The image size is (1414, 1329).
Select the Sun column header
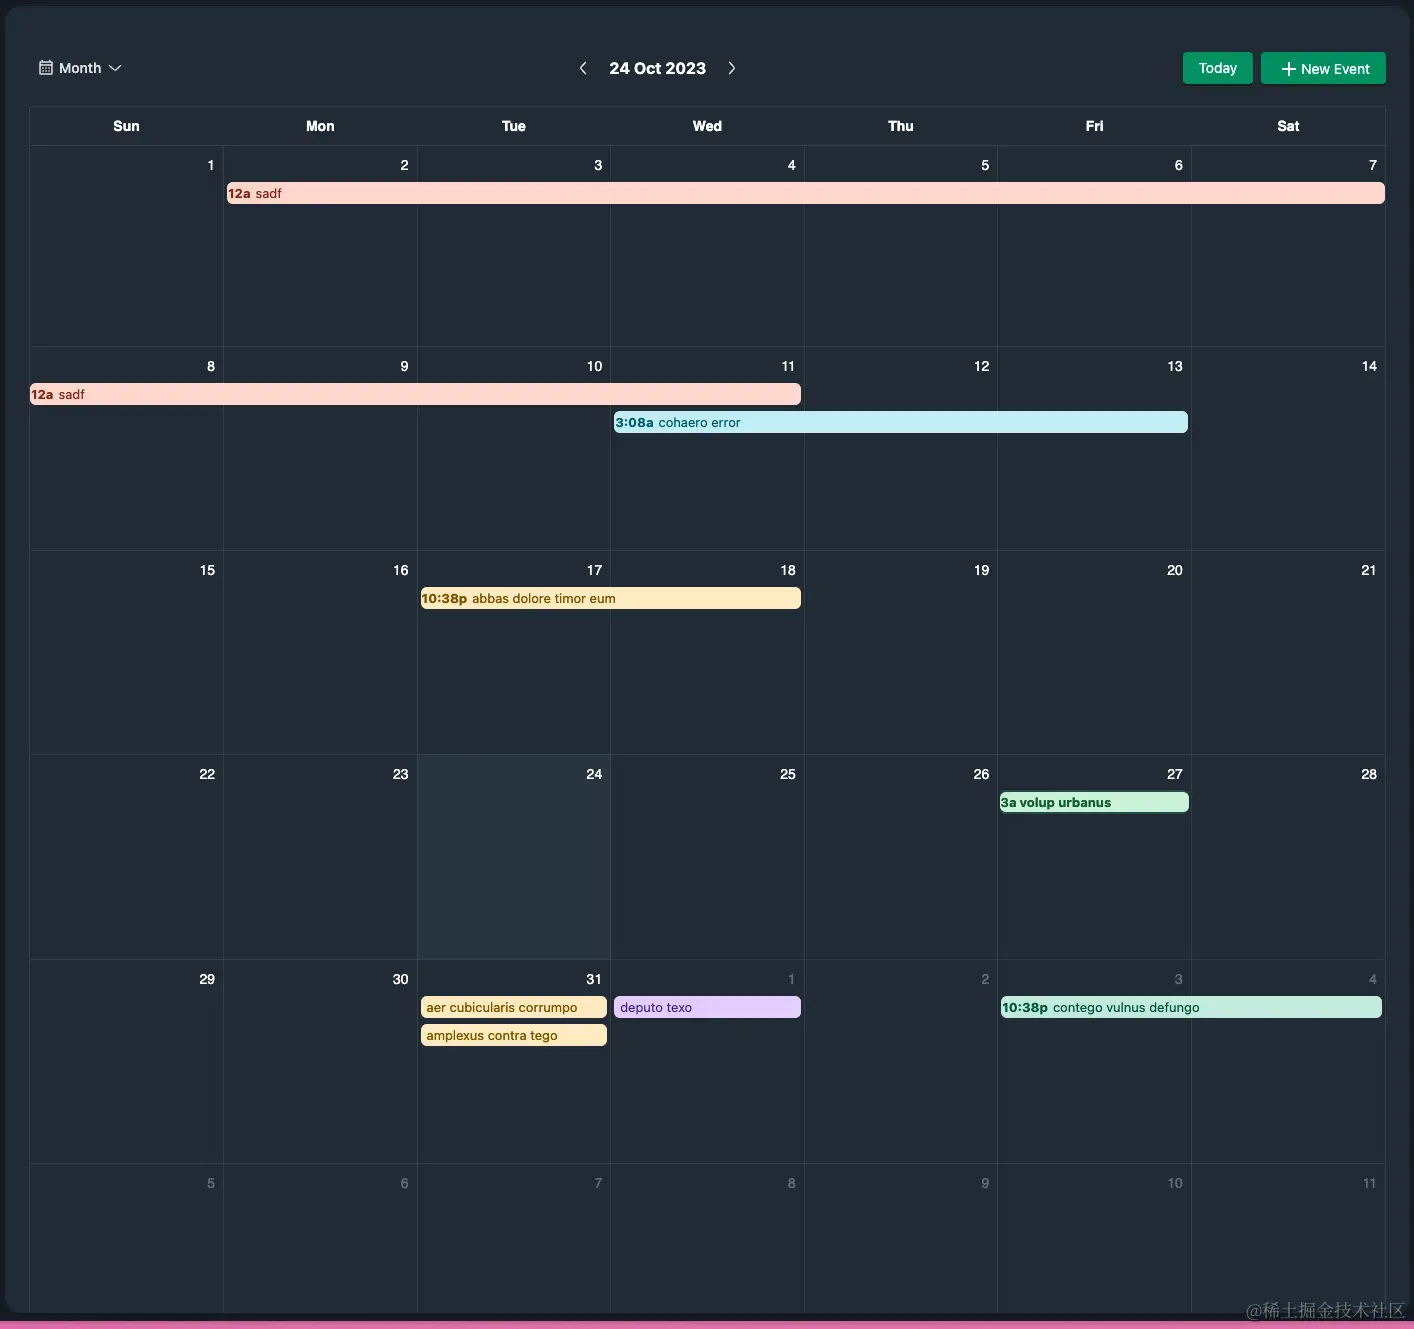[126, 126]
